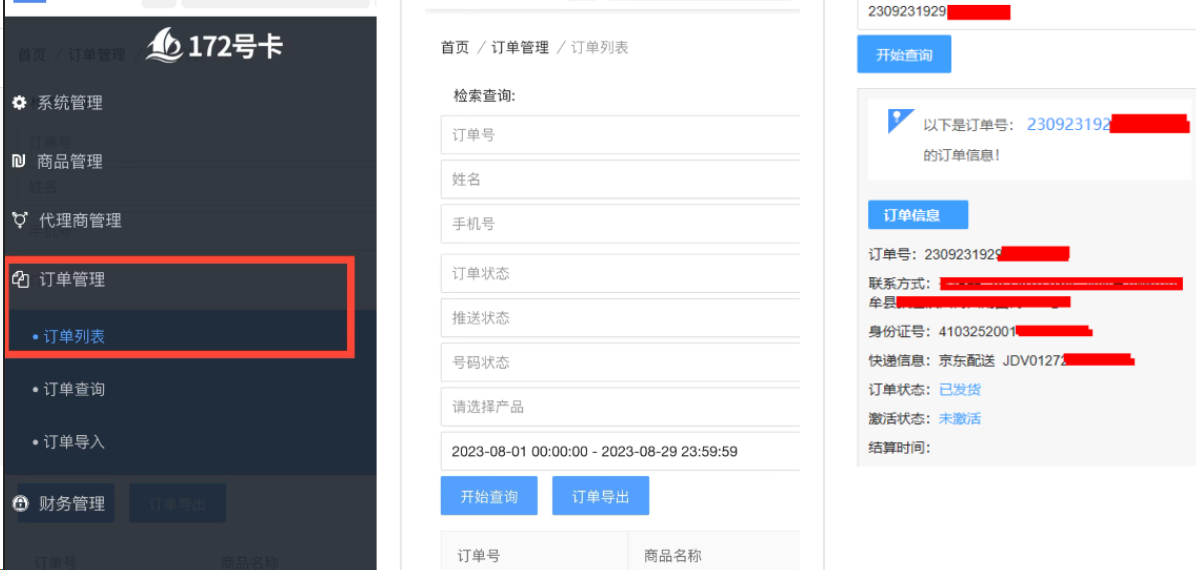The height and width of the screenshot is (570, 1196).
Task: Select 订单查询 in the sidebar
Action: tap(74, 389)
